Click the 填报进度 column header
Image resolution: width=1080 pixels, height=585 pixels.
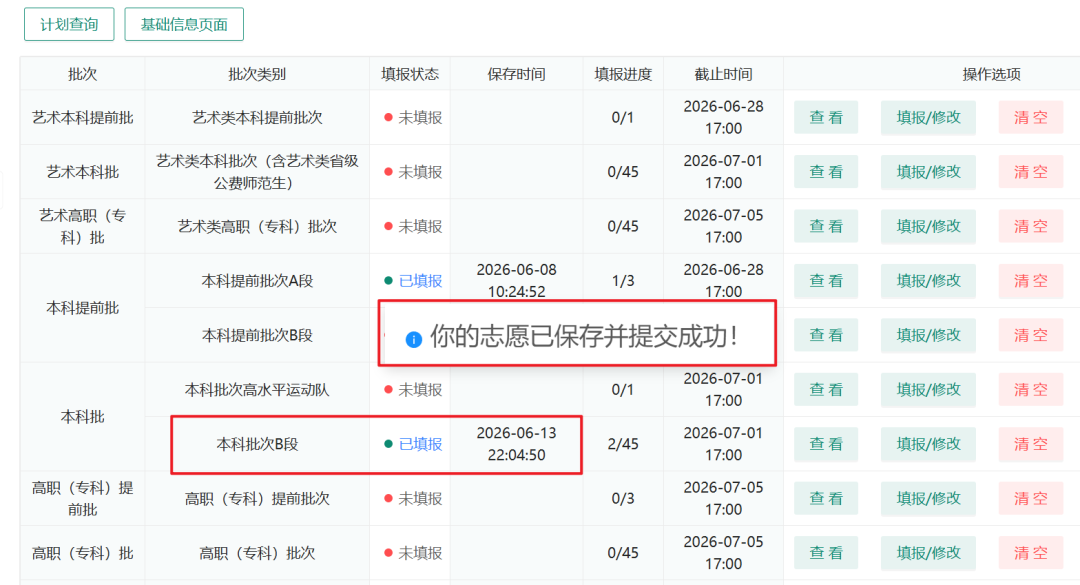pos(623,74)
